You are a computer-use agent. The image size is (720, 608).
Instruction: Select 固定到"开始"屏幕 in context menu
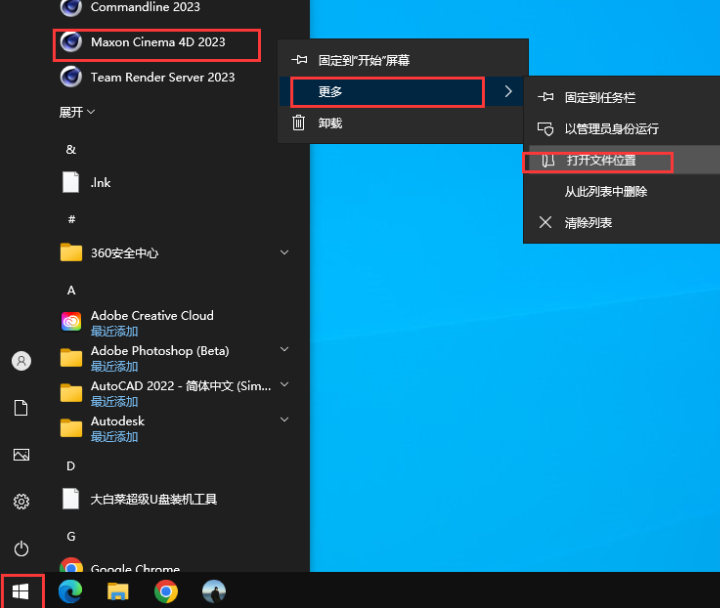[x=363, y=60]
